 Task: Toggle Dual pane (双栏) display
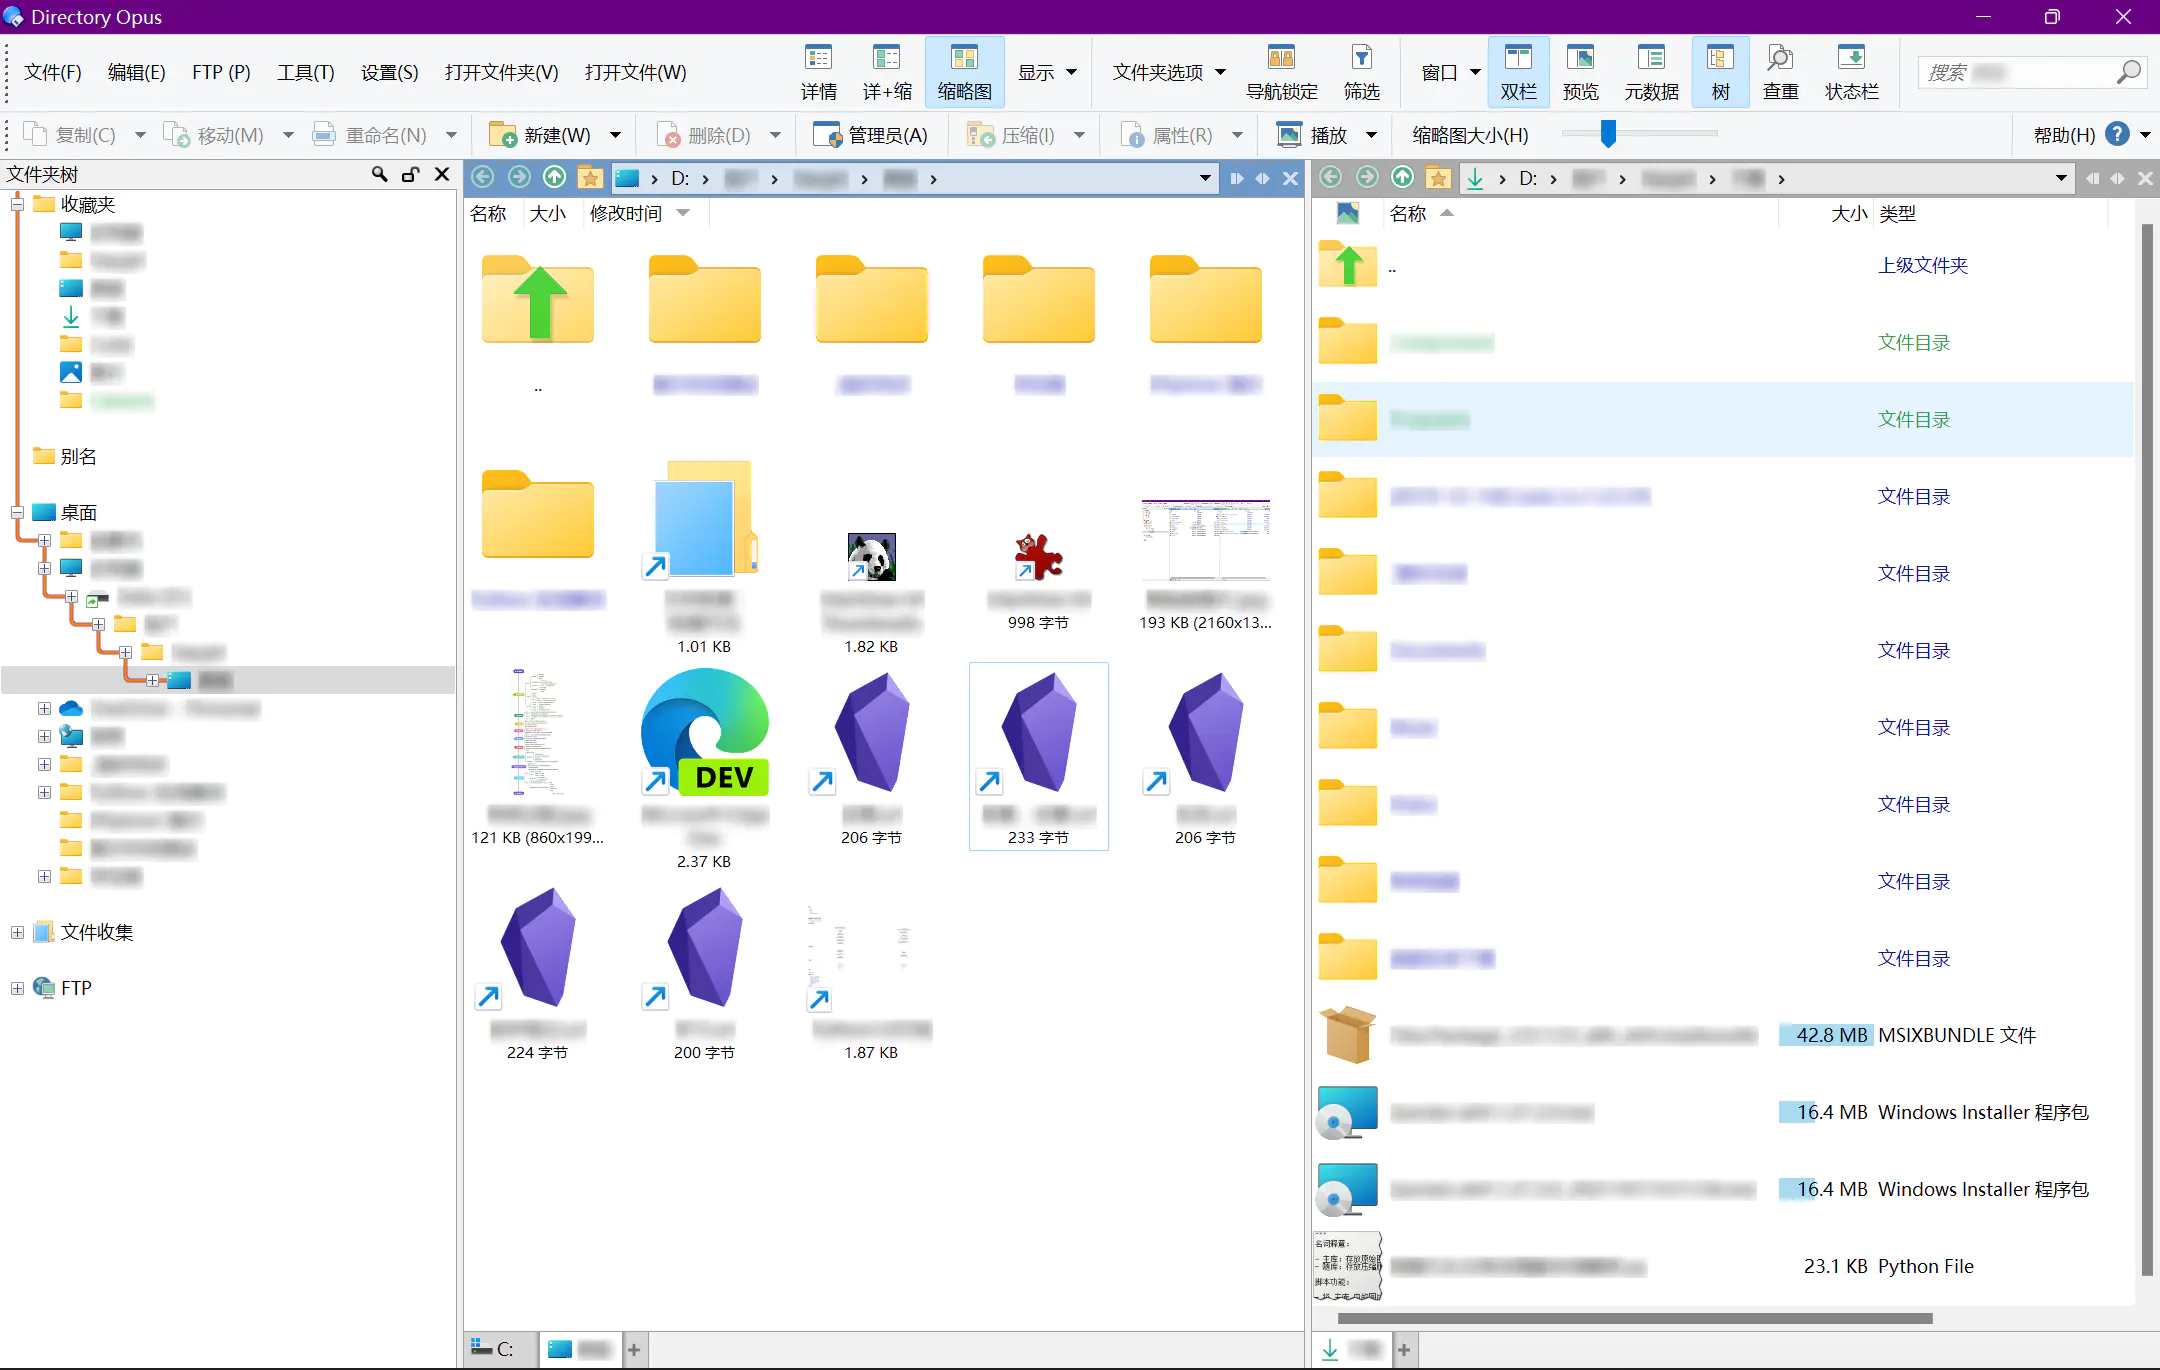(1518, 72)
